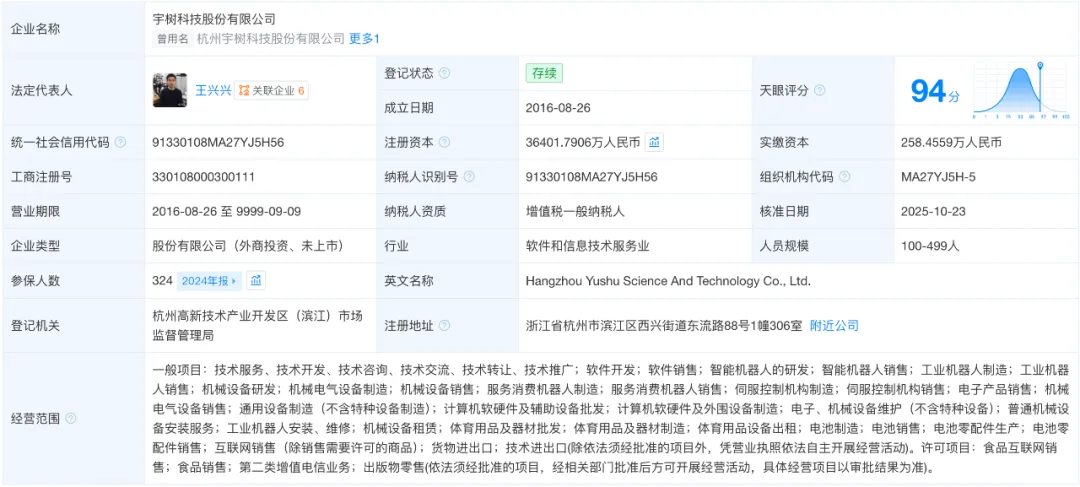The height and width of the screenshot is (487, 1080).
Task: Expand 更多1 former company names
Action: [x=364, y=39]
